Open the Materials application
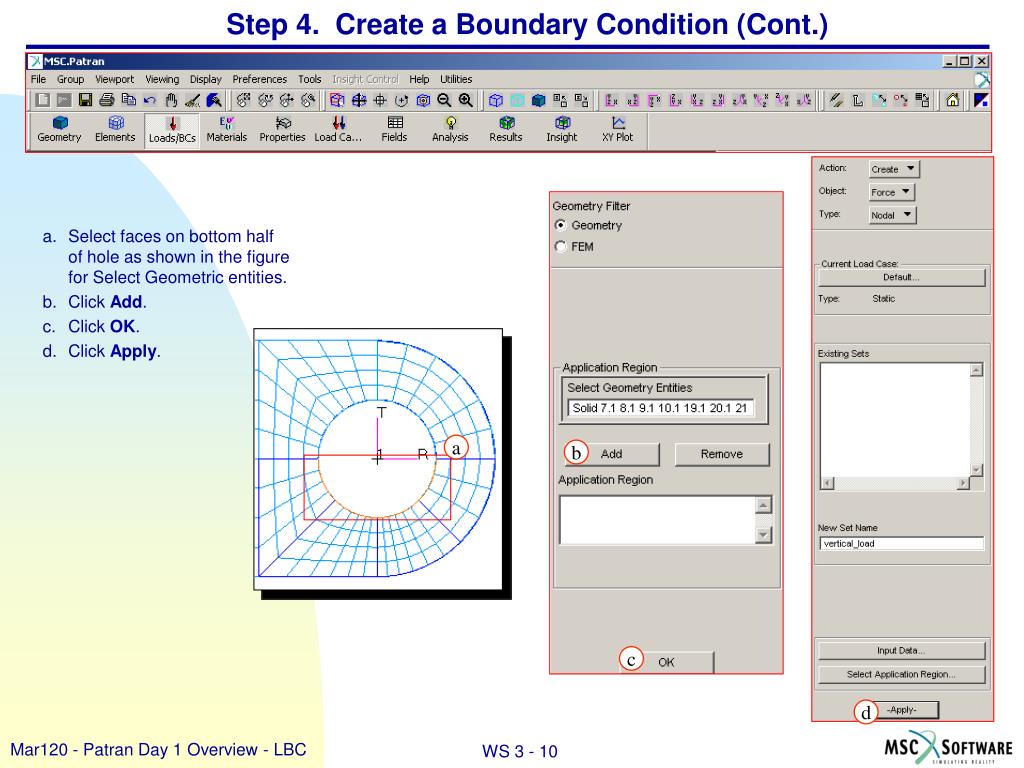 [x=227, y=129]
